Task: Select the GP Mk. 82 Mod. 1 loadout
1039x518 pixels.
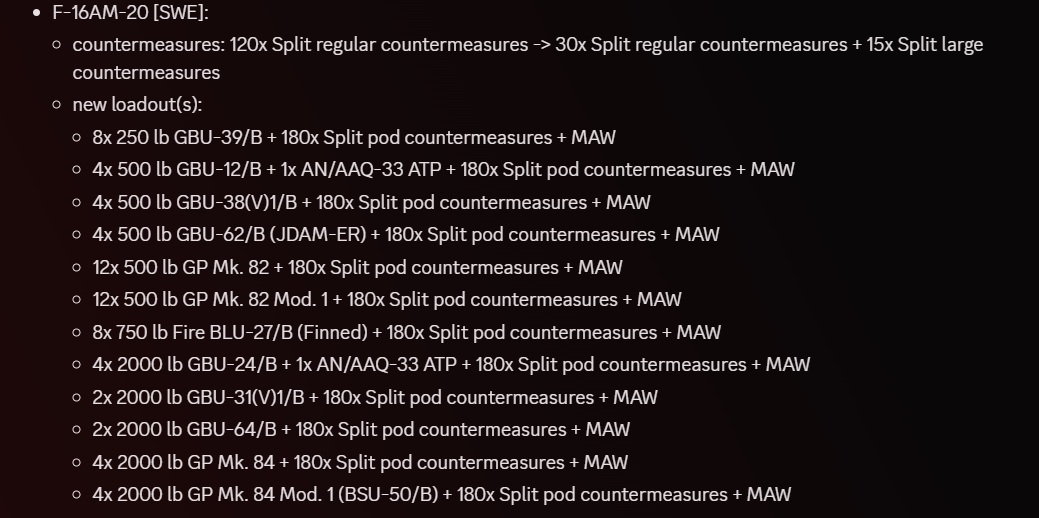Action: 386,299
